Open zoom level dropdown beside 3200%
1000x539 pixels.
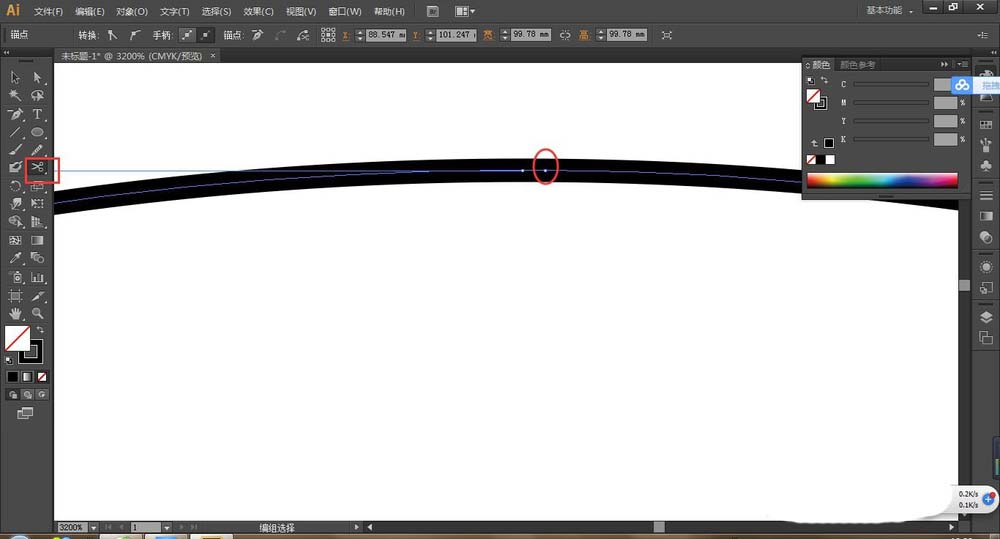click(94, 528)
